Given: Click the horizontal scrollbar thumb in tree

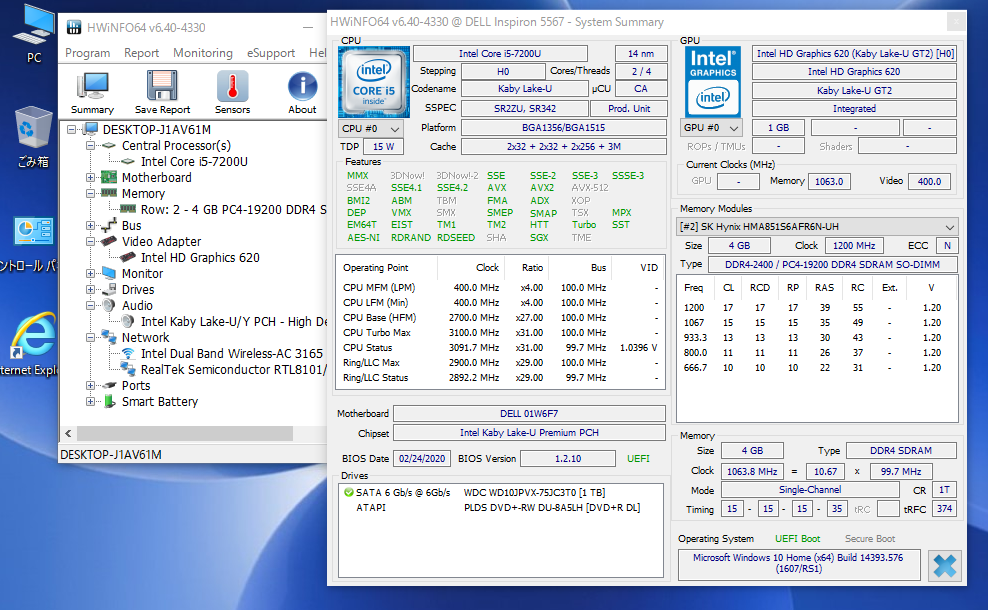Looking at the screenshot, I should [185, 434].
